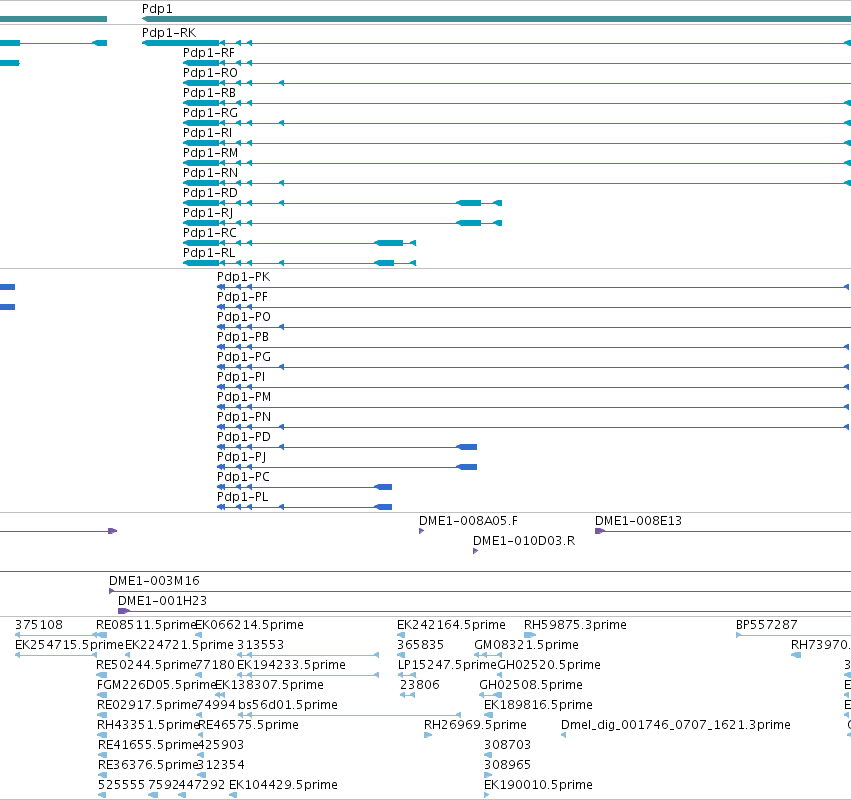Screen dimensions: 851x800
Task: Click the Pdp1-PL protein label
Action: tap(243, 497)
